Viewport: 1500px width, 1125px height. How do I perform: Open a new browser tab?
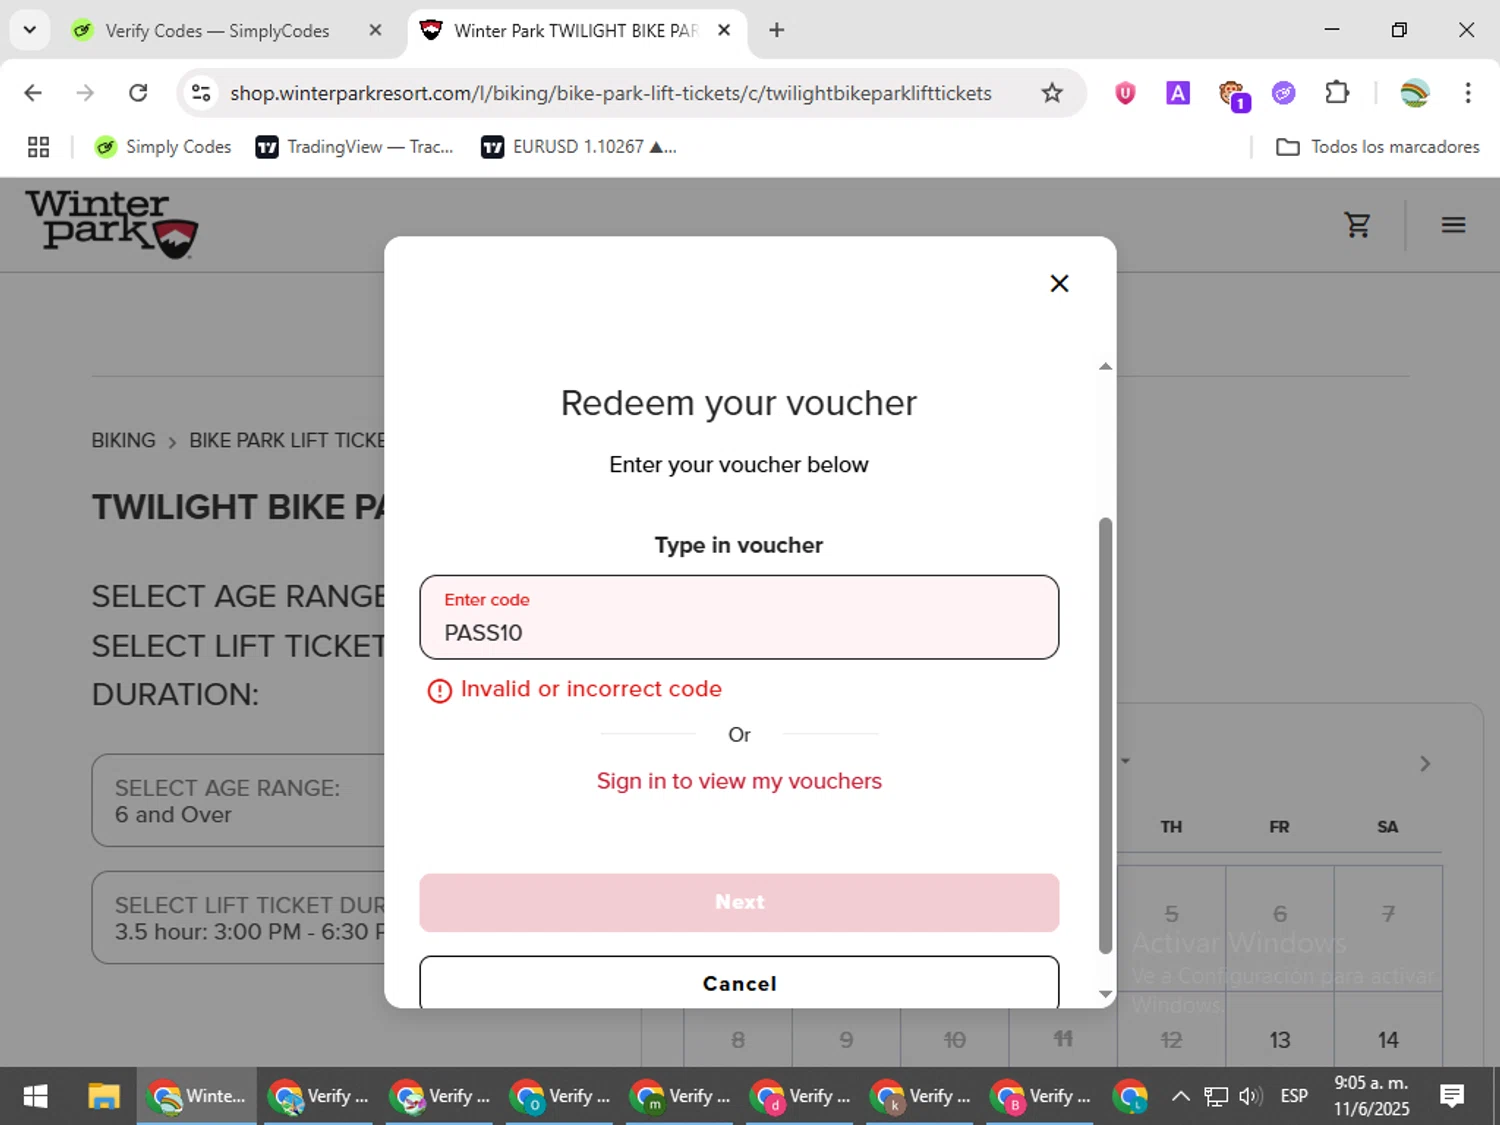tap(776, 30)
